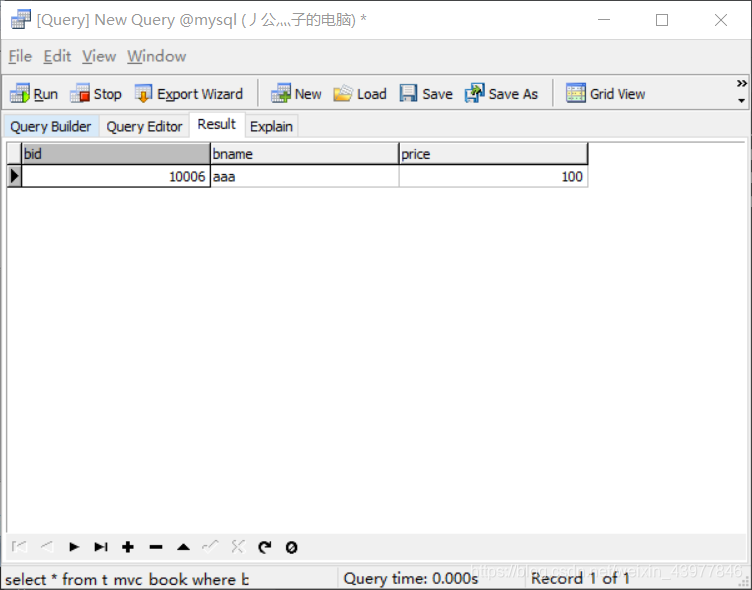Image resolution: width=752 pixels, height=590 pixels.
Task: Open the Export Wizard
Action: 189,94
